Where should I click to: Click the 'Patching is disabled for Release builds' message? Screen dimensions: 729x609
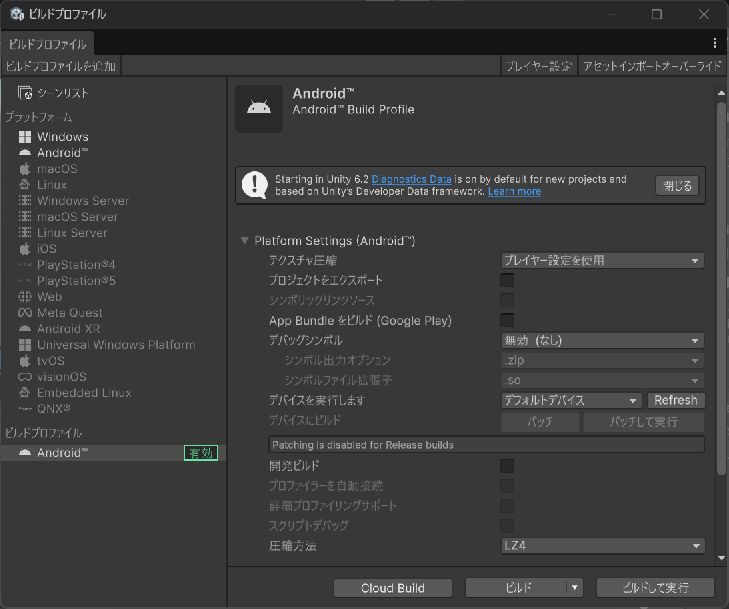point(487,445)
